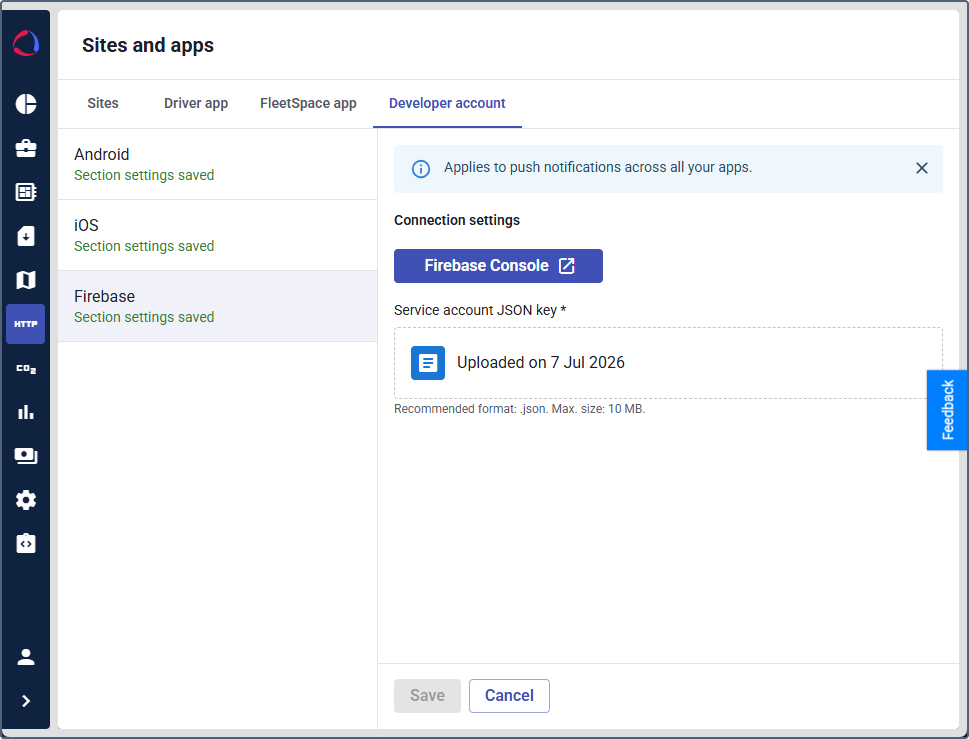969x739 pixels.
Task: Open the developer code clipboard icon
Action: 26,544
